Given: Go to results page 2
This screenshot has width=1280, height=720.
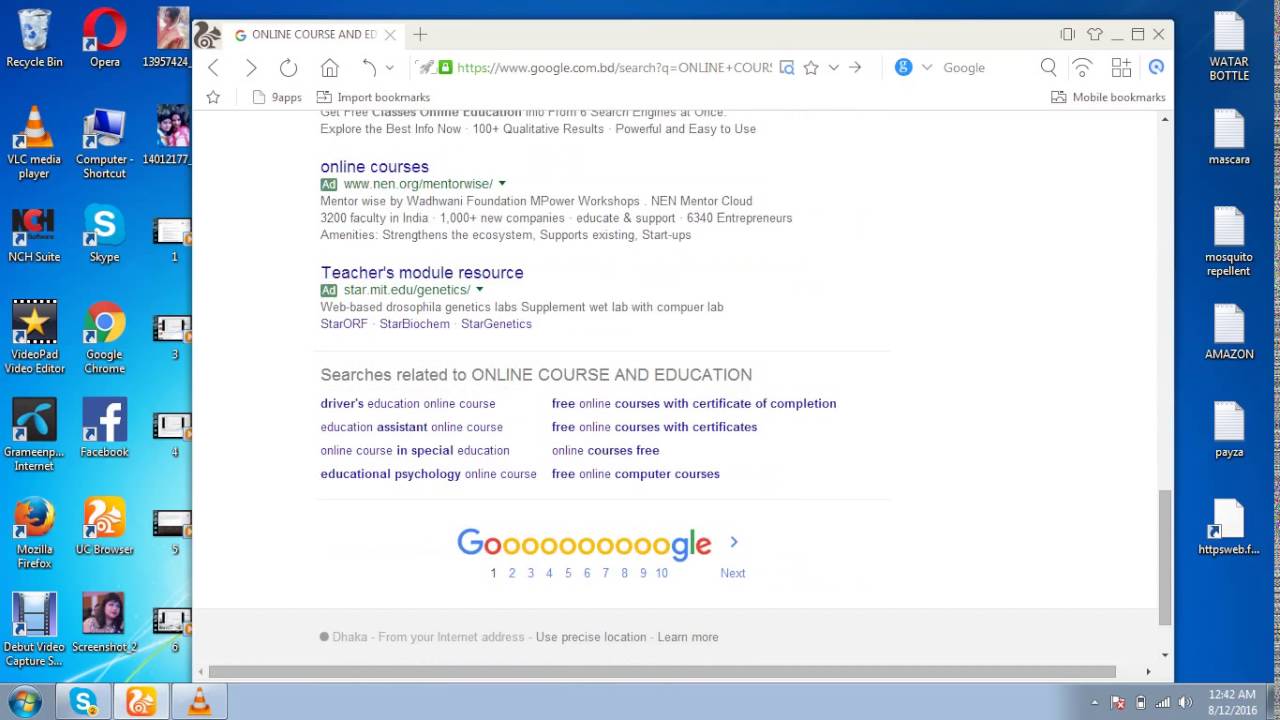Looking at the screenshot, I should (x=511, y=573).
